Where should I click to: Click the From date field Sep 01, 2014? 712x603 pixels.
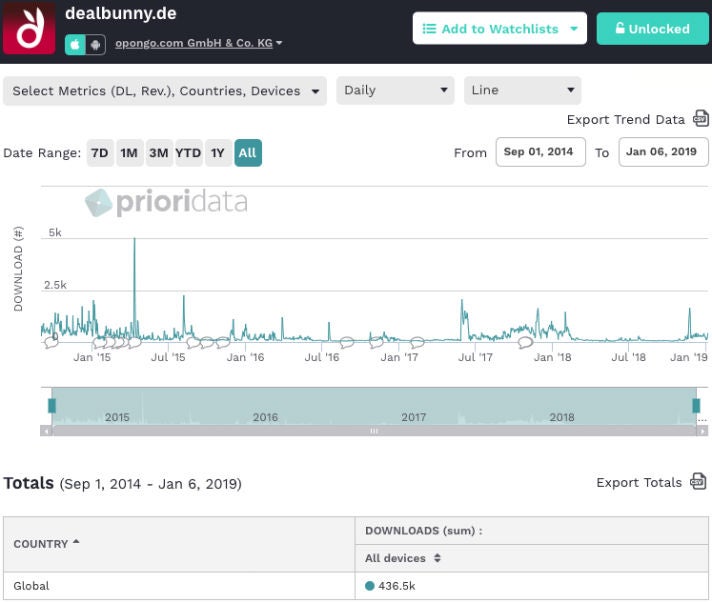pyautogui.click(x=540, y=153)
